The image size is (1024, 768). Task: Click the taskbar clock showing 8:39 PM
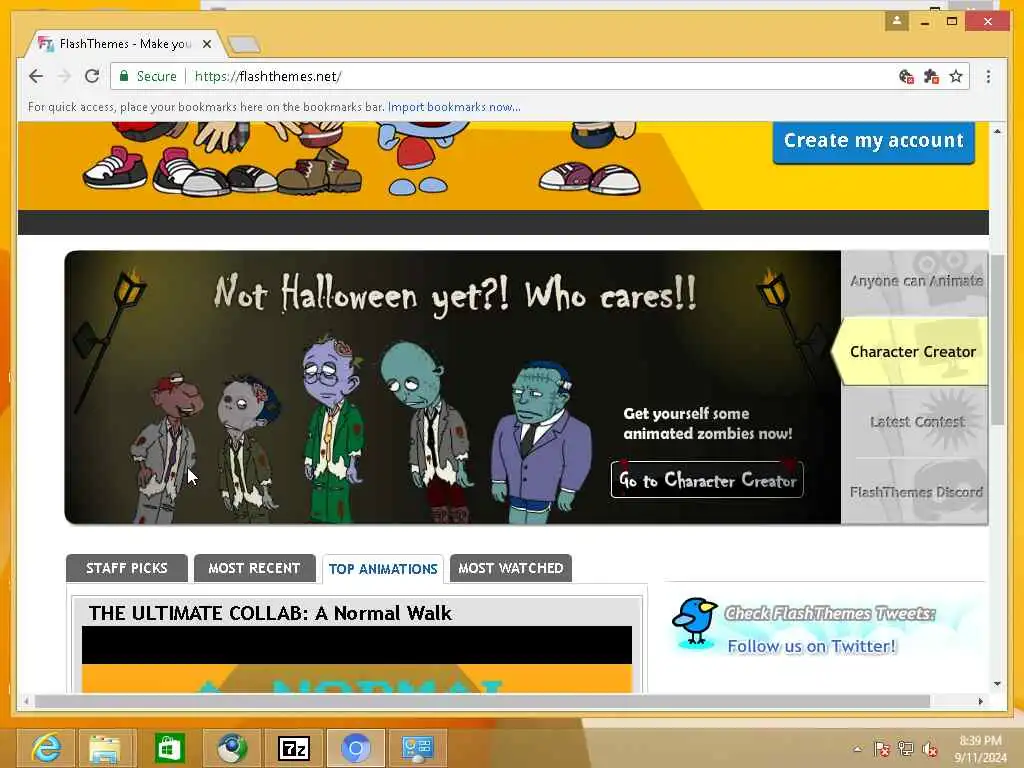point(980,749)
